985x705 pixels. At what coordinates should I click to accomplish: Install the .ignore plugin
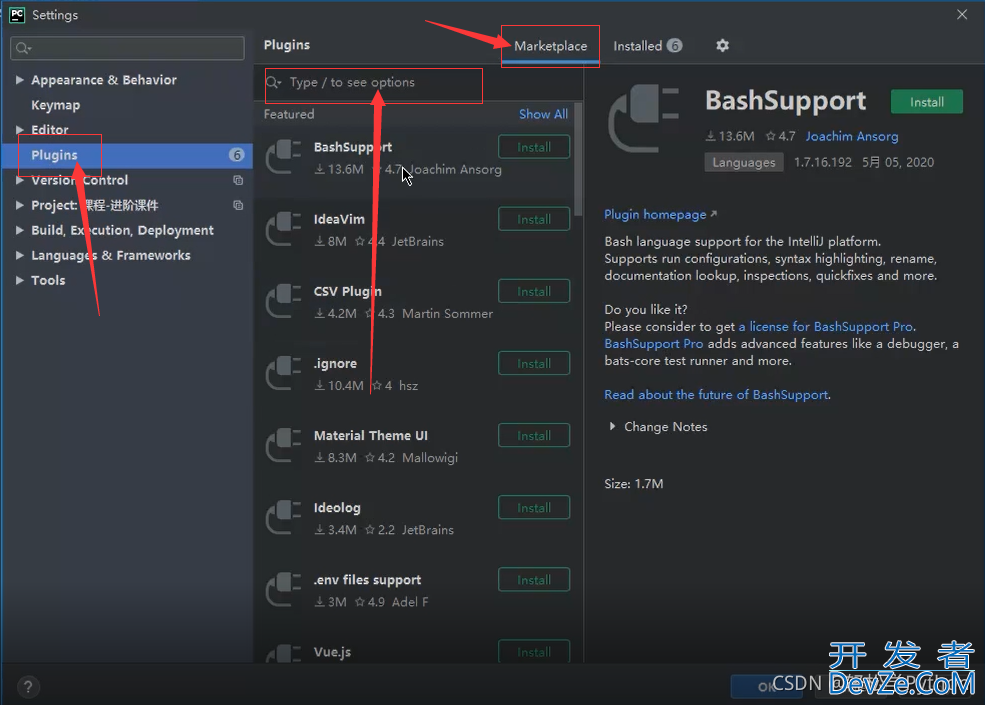(x=534, y=364)
